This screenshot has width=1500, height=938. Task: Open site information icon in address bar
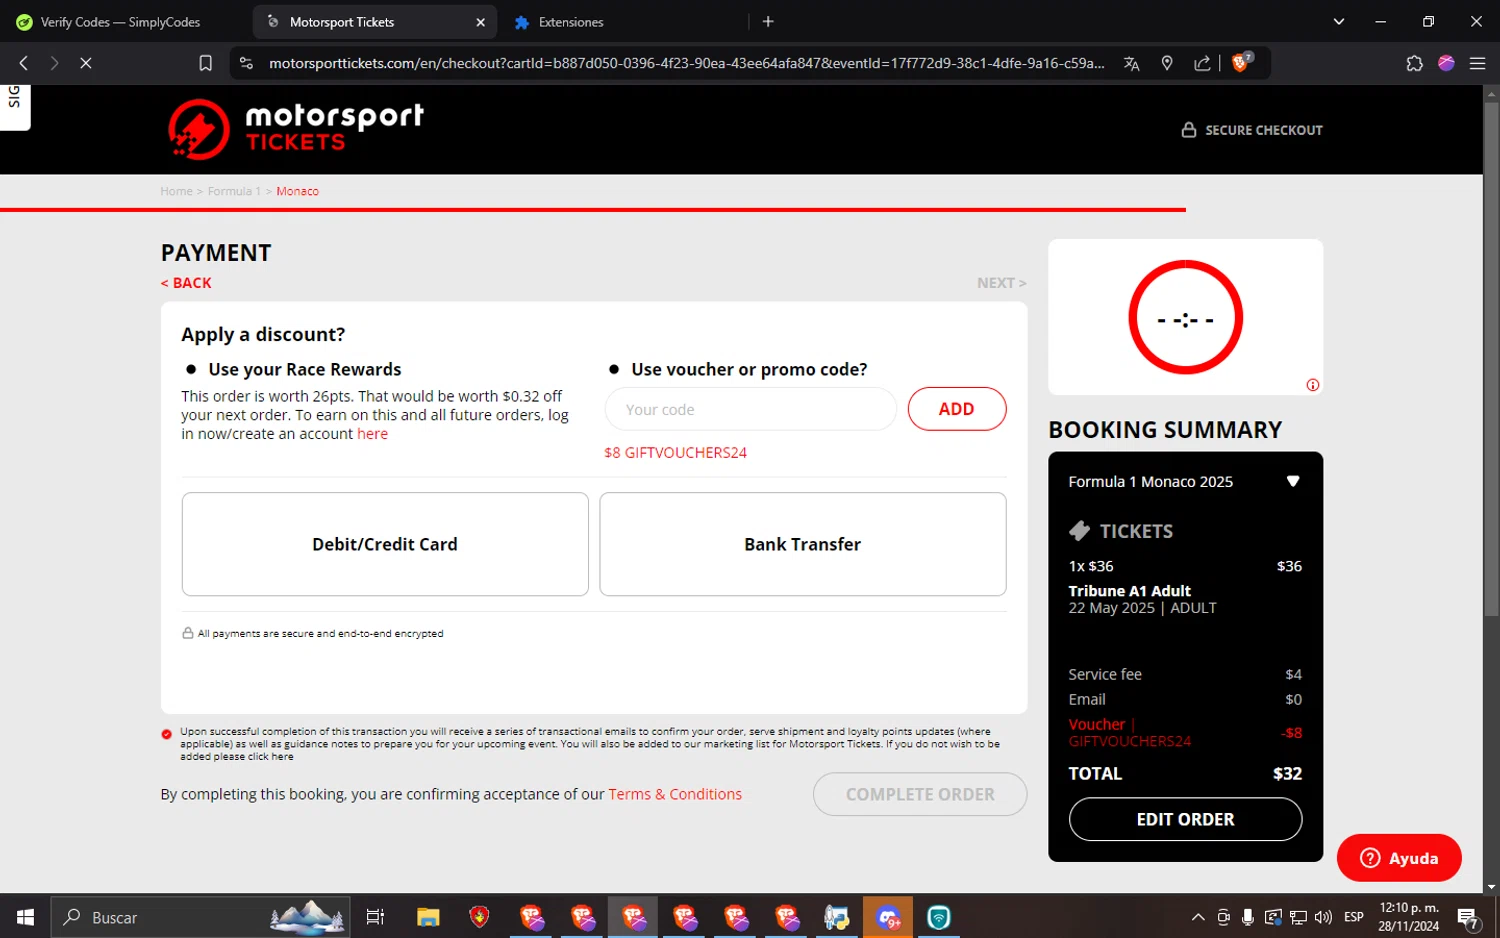point(246,63)
